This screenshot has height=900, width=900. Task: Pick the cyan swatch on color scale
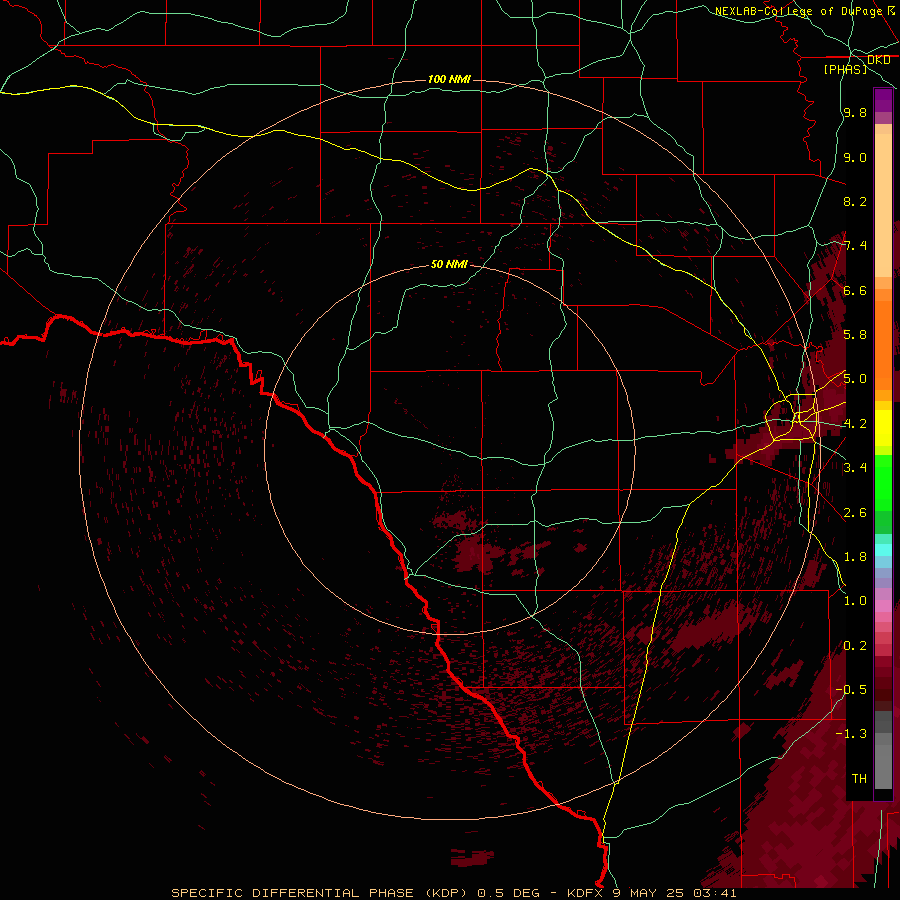click(883, 550)
